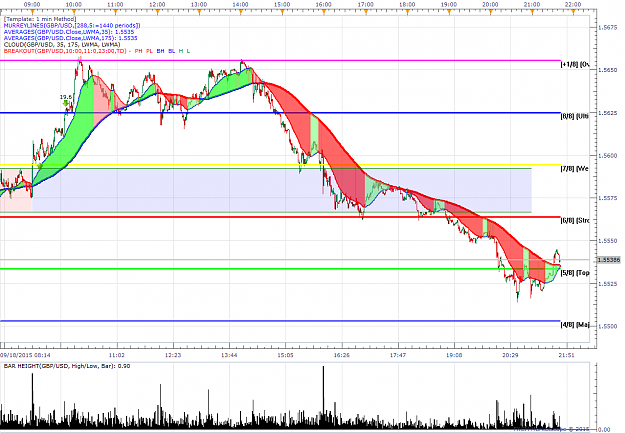The image size is (625, 433).
Task: Click the orange marker under 17:00
Action: 366,13
